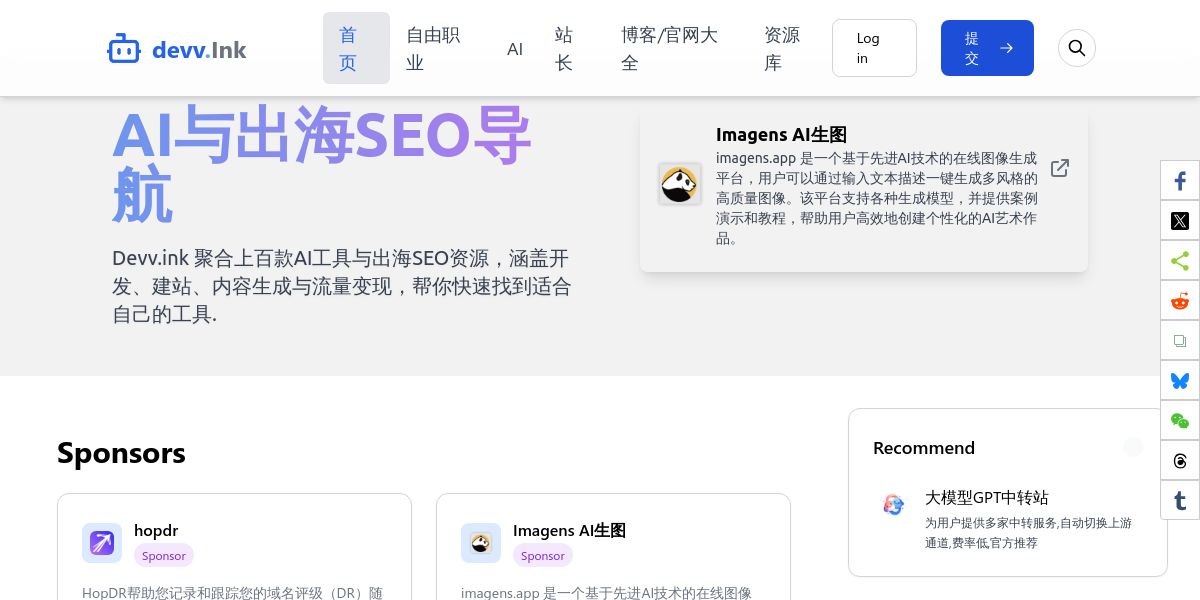
Task: Share page on WeChat
Action: 1180,421
